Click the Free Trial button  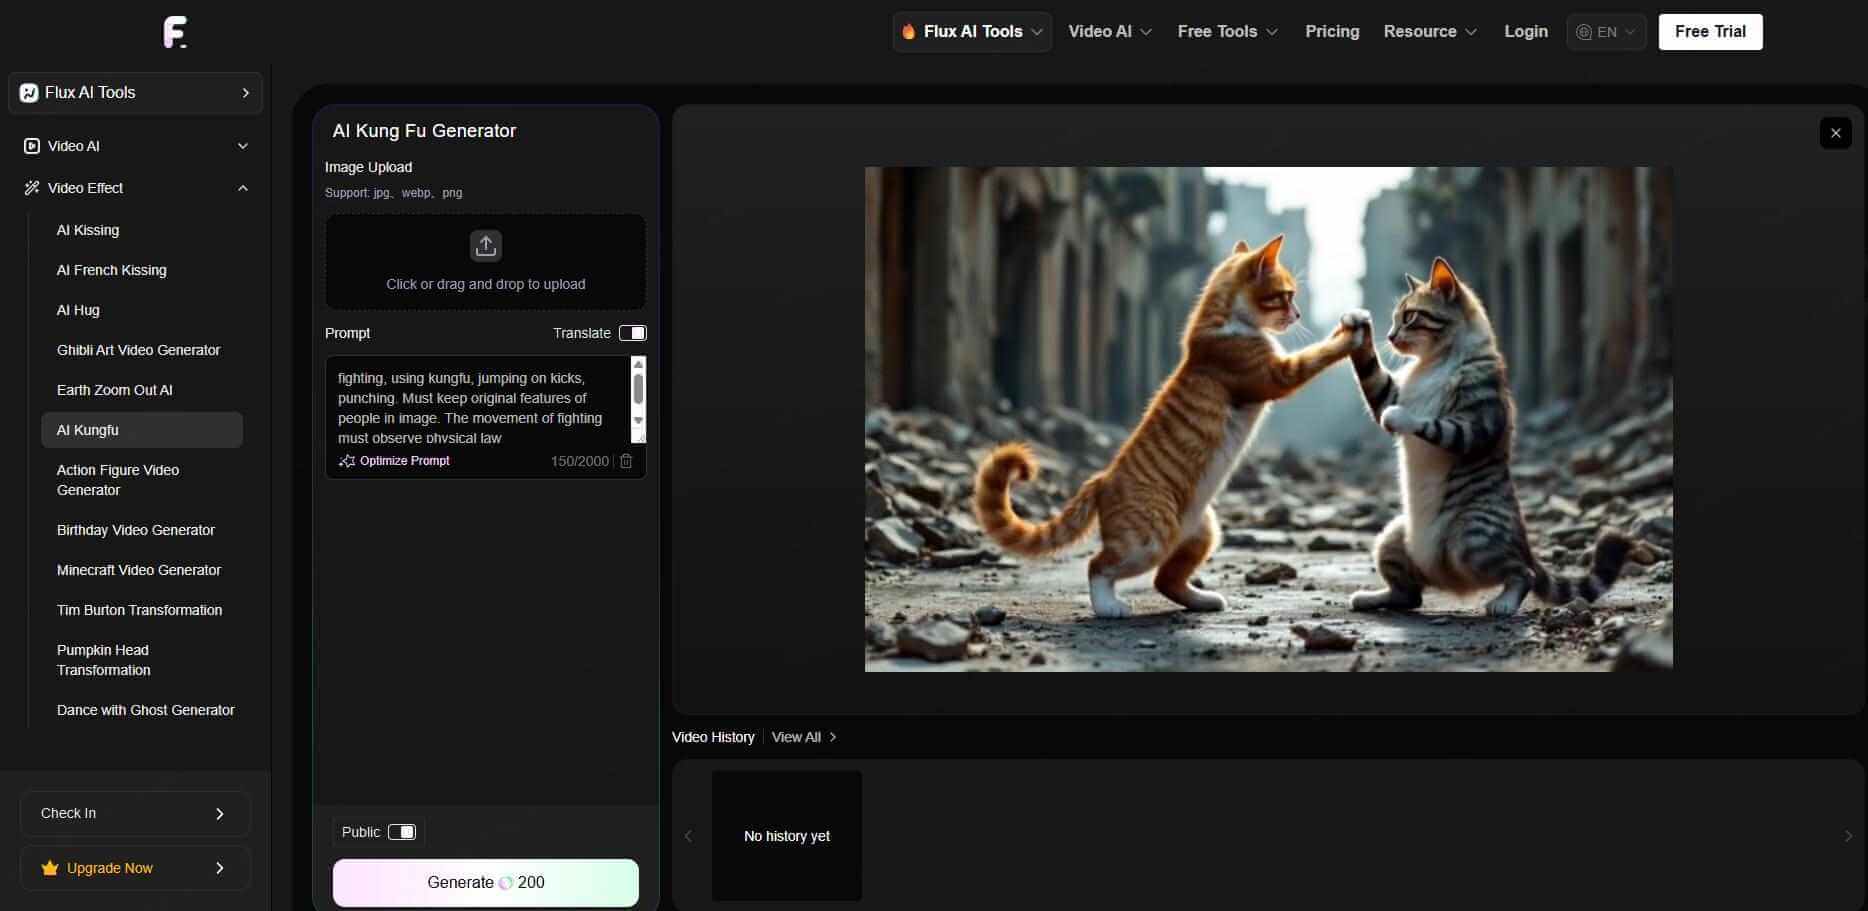tap(1709, 32)
